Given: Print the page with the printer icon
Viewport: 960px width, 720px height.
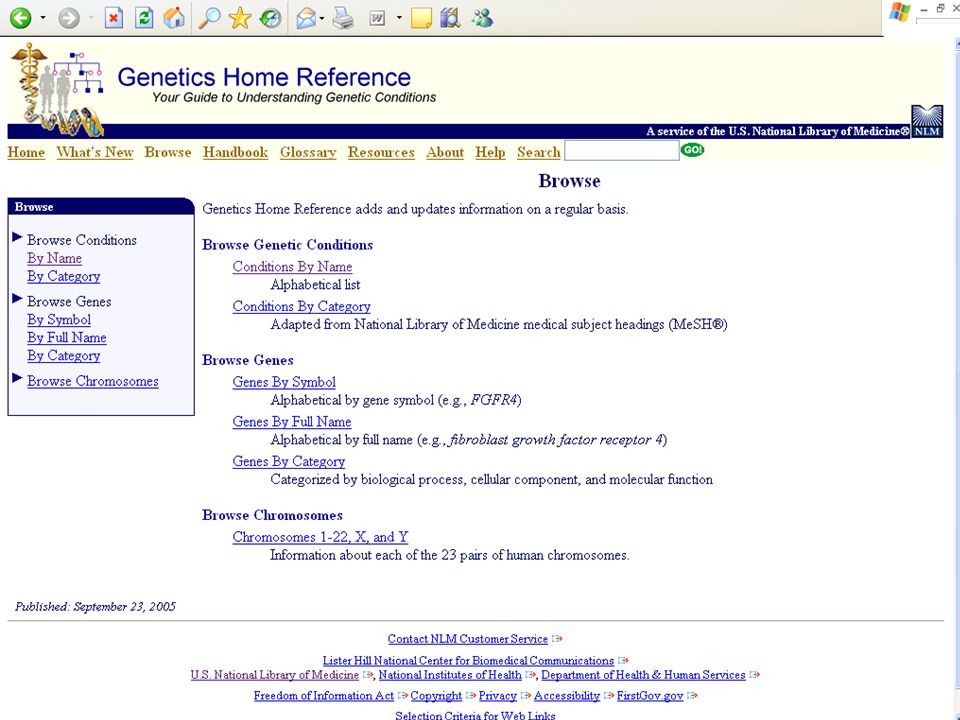Looking at the screenshot, I should (x=343, y=18).
